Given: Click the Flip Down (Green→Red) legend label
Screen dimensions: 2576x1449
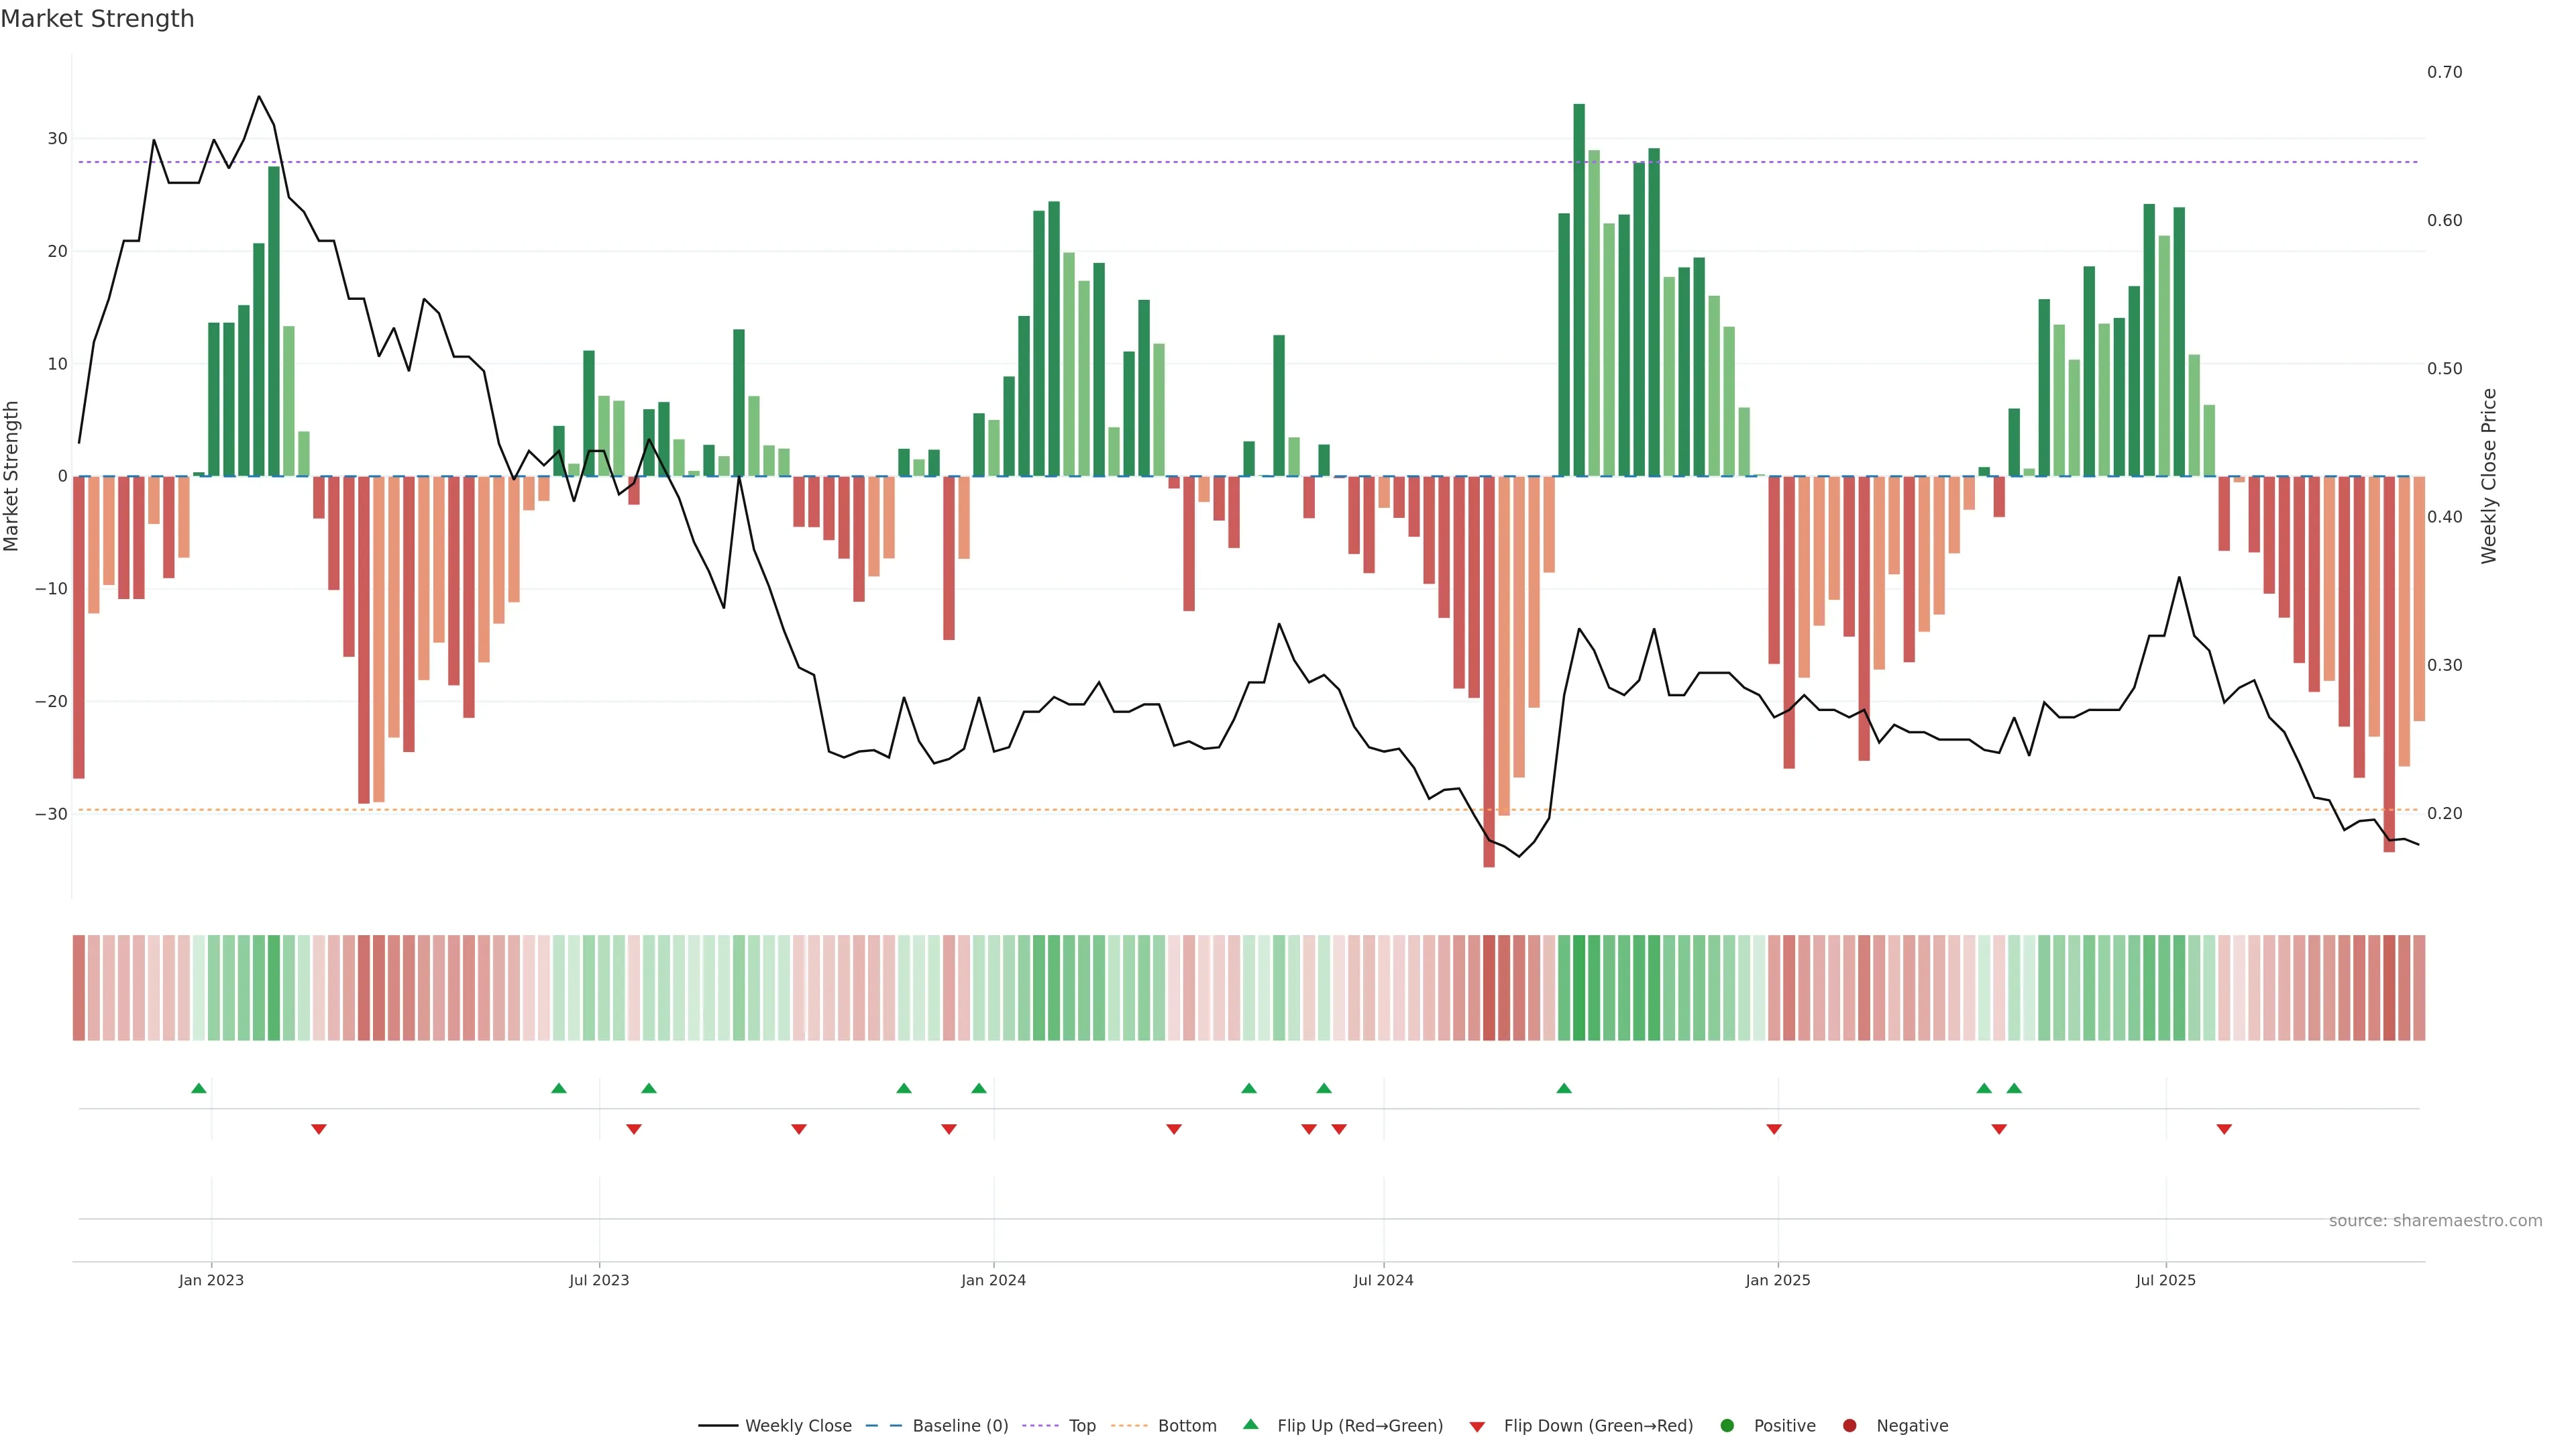Looking at the screenshot, I should [x=1598, y=1426].
